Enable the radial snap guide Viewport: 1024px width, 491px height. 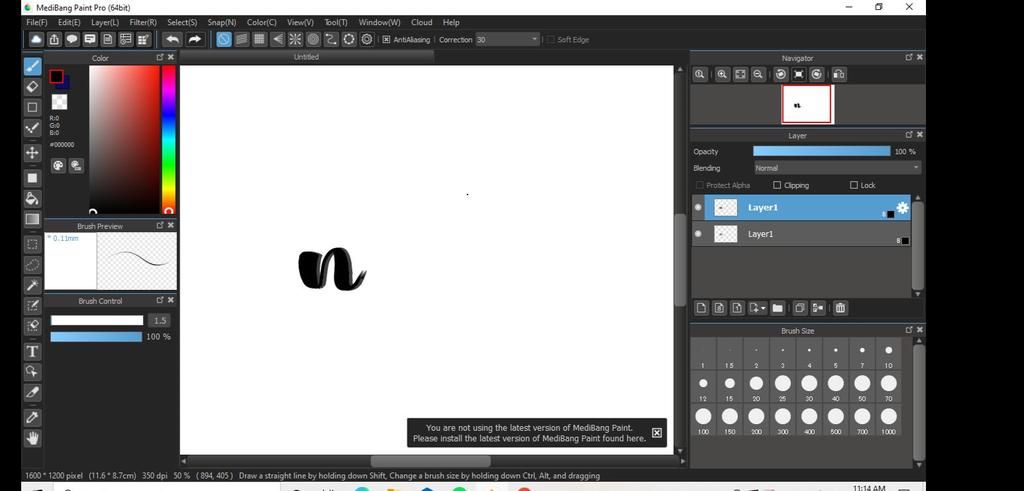(x=295, y=39)
